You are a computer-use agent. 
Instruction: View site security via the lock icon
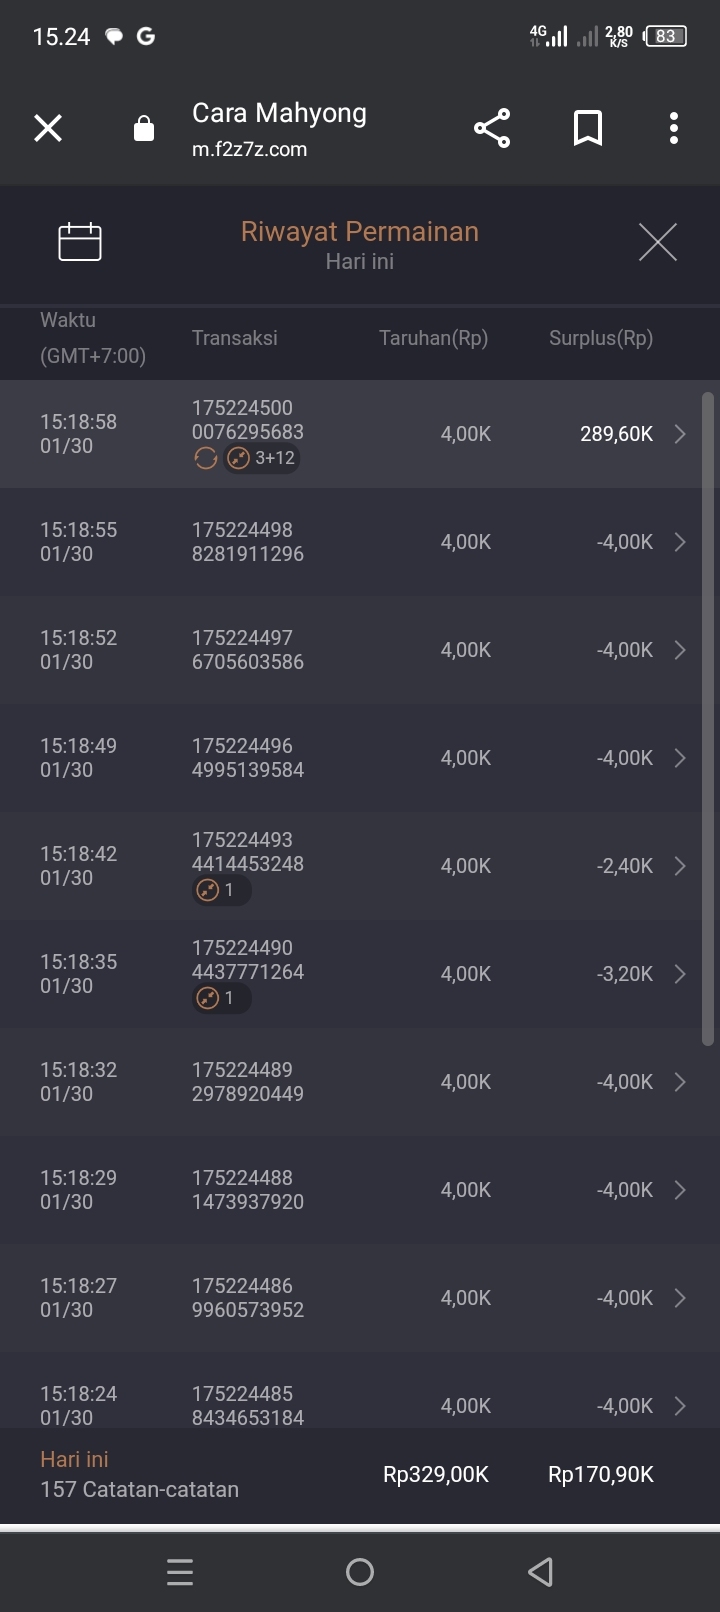[144, 129]
